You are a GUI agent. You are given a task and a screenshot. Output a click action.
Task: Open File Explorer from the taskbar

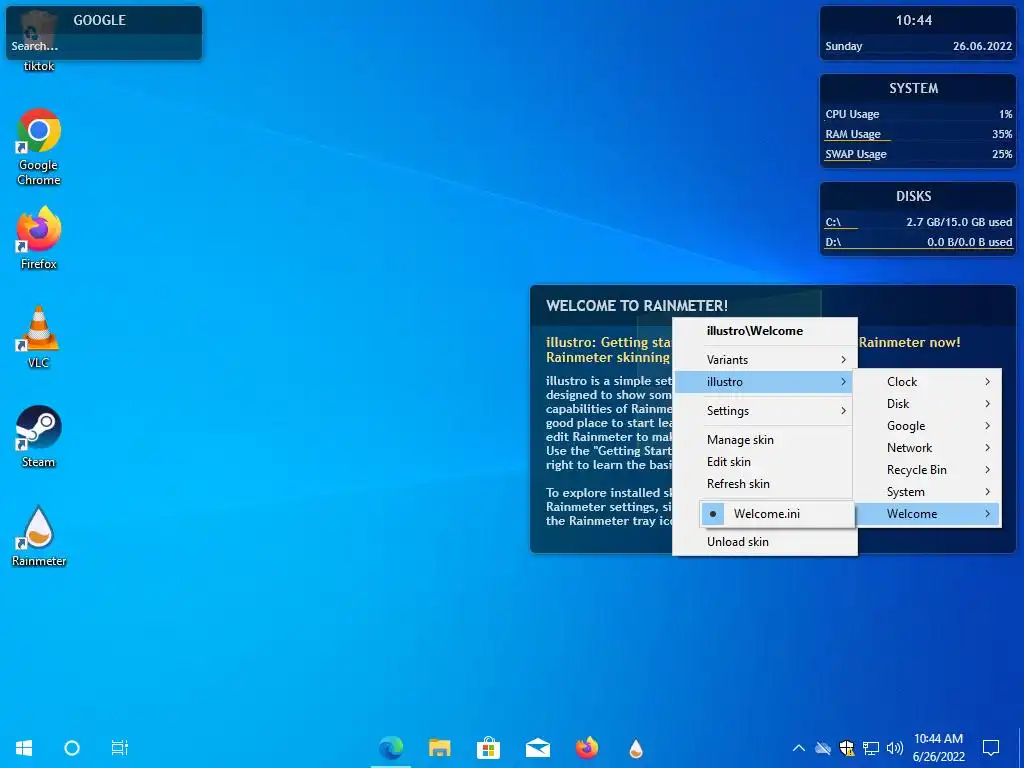[440, 748]
